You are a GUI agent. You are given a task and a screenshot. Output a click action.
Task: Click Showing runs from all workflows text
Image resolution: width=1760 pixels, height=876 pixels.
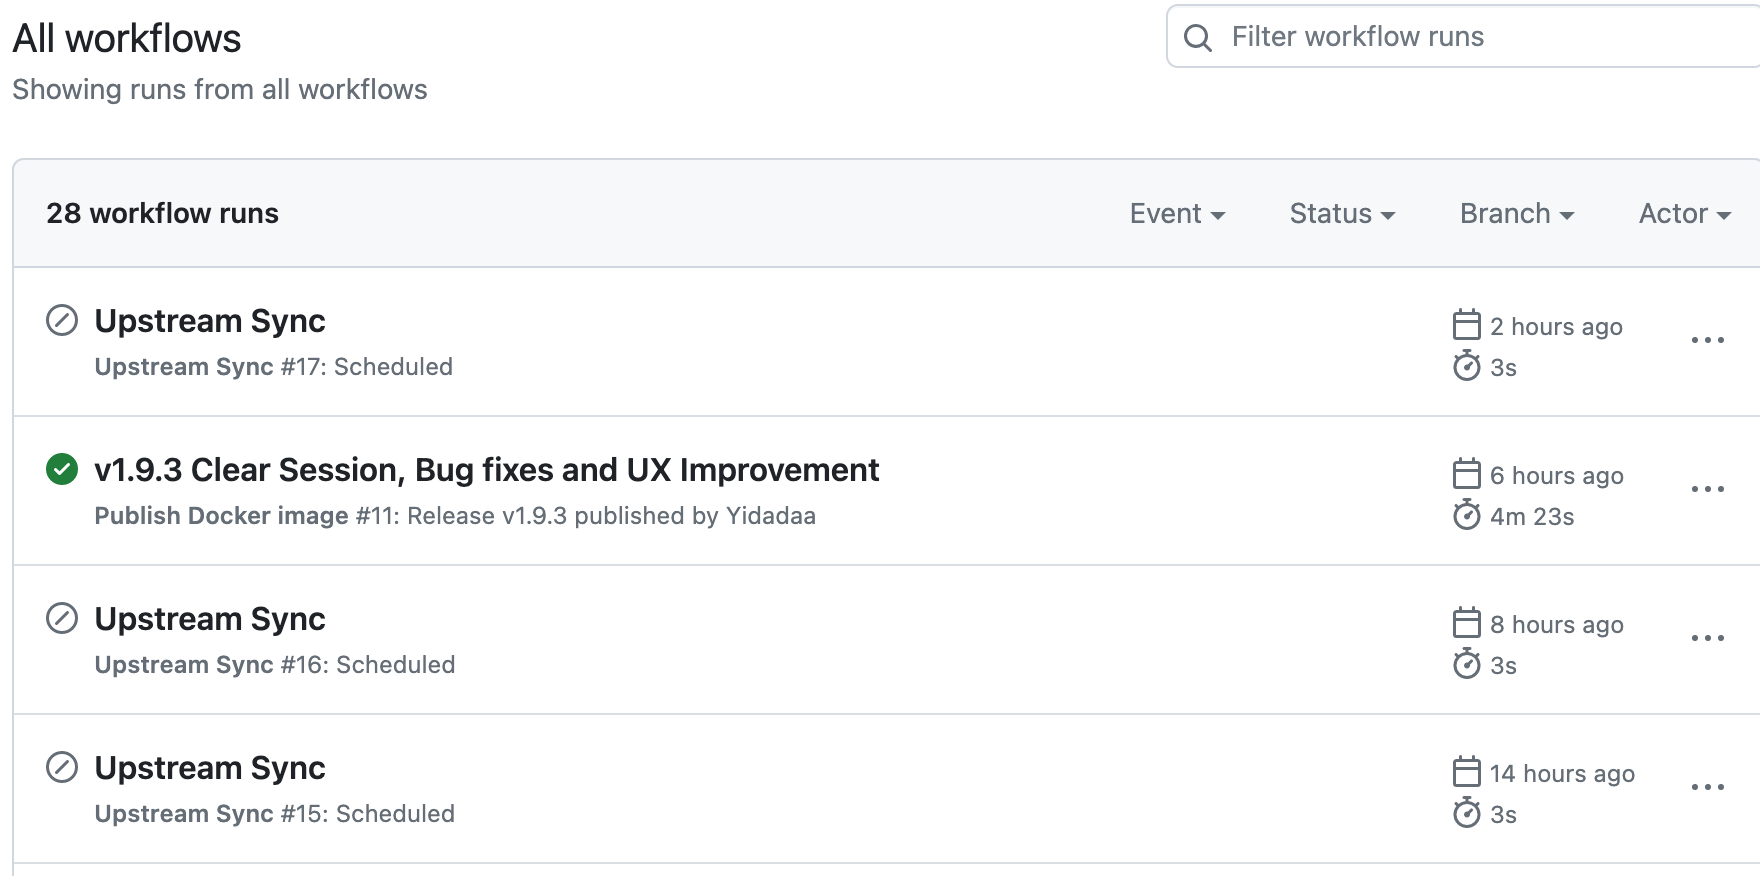pos(220,90)
